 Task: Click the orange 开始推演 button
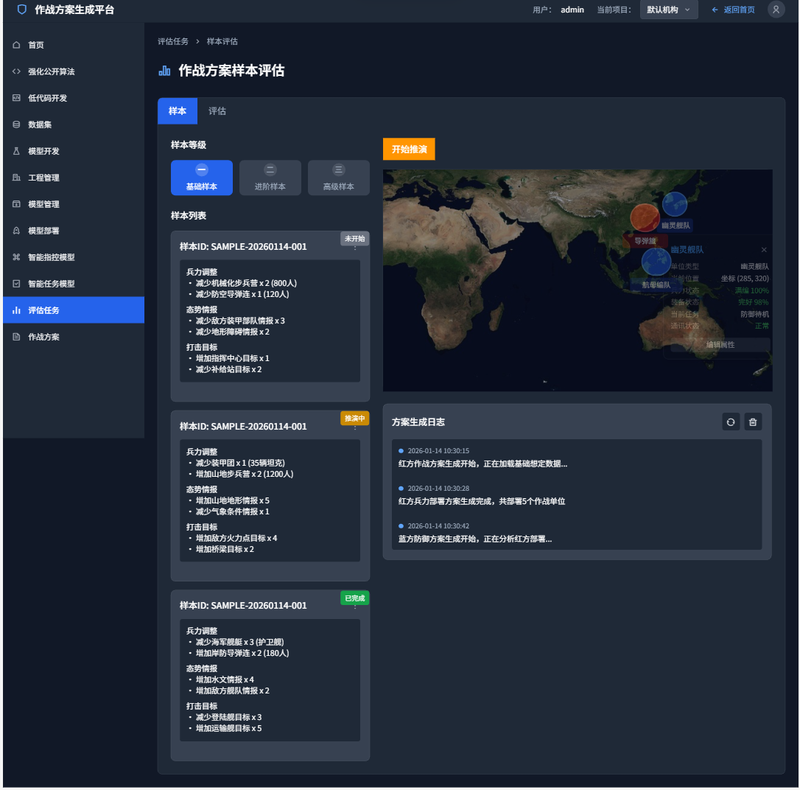[409, 149]
